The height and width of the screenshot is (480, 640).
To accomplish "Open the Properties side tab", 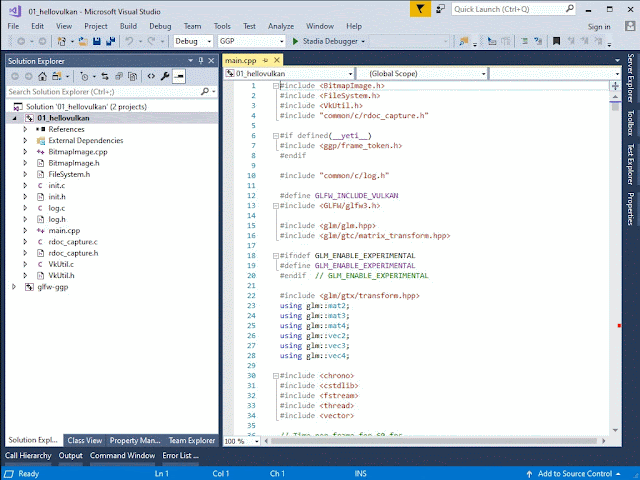I will tap(631, 209).
